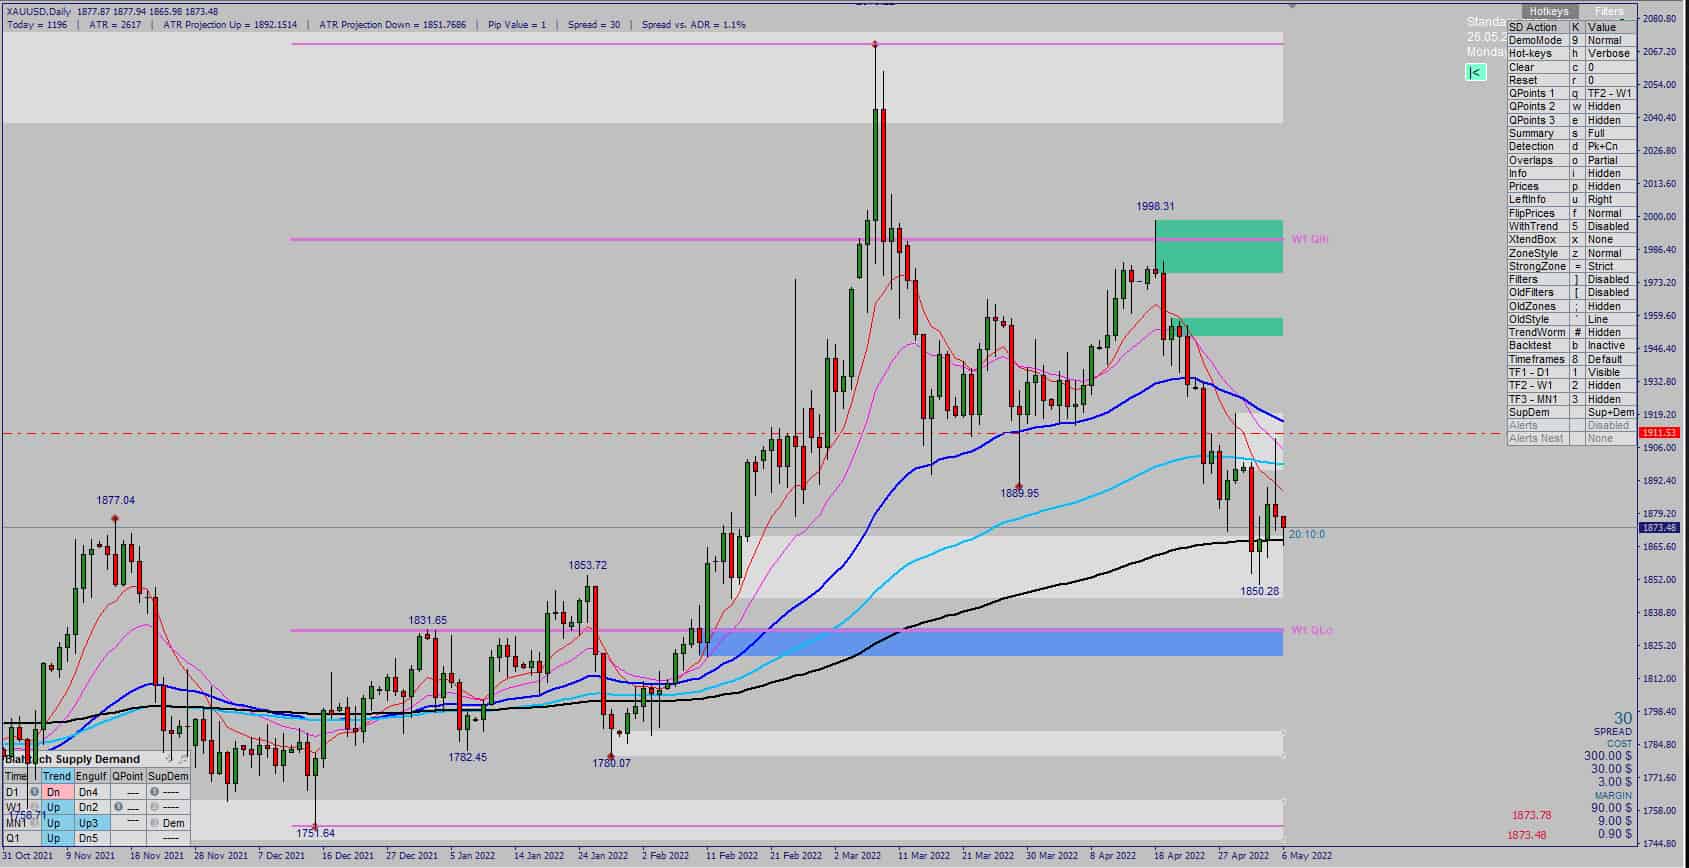Toggle OldZones visibility

[x=1571, y=306]
